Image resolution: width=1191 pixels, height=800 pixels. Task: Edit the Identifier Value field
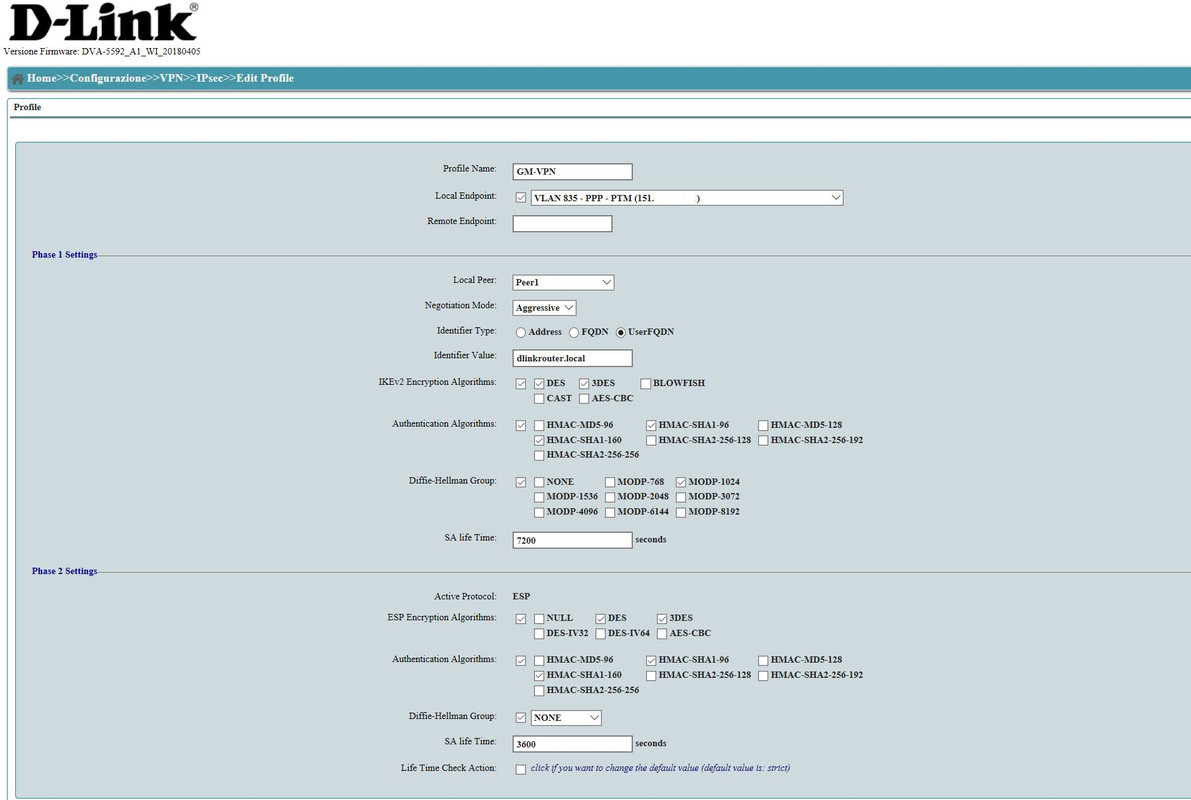(572, 358)
